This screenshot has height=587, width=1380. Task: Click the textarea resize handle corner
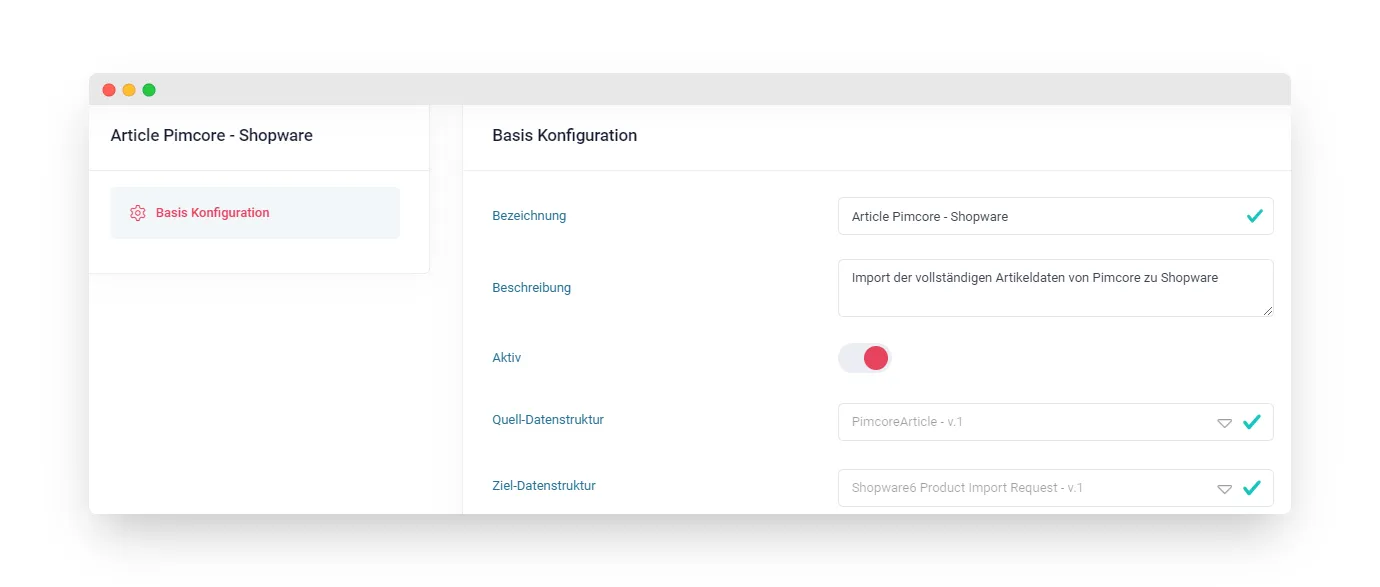[x=1268, y=311]
